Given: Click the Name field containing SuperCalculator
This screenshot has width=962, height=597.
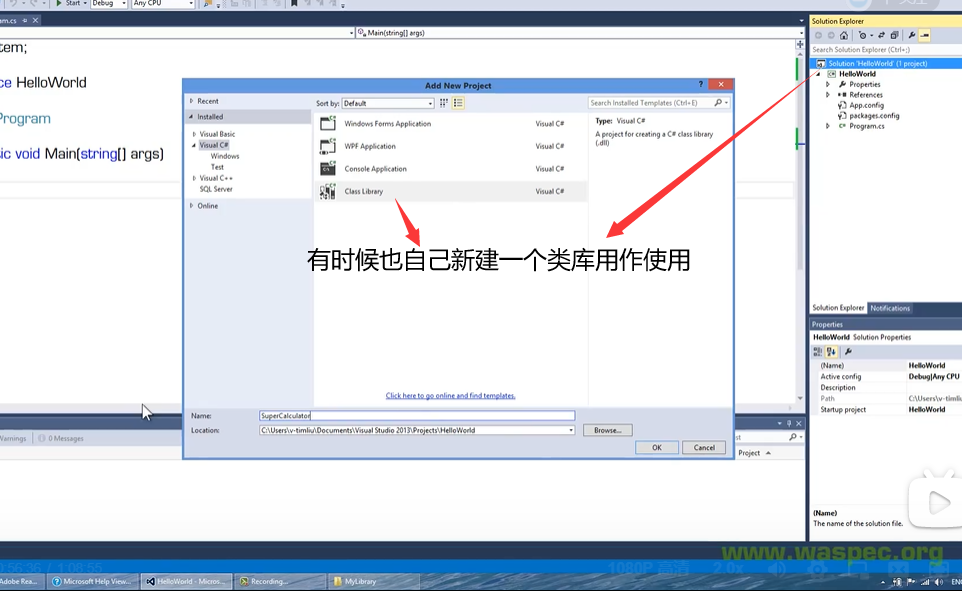Looking at the screenshot, I should click(x=417, y=415).
